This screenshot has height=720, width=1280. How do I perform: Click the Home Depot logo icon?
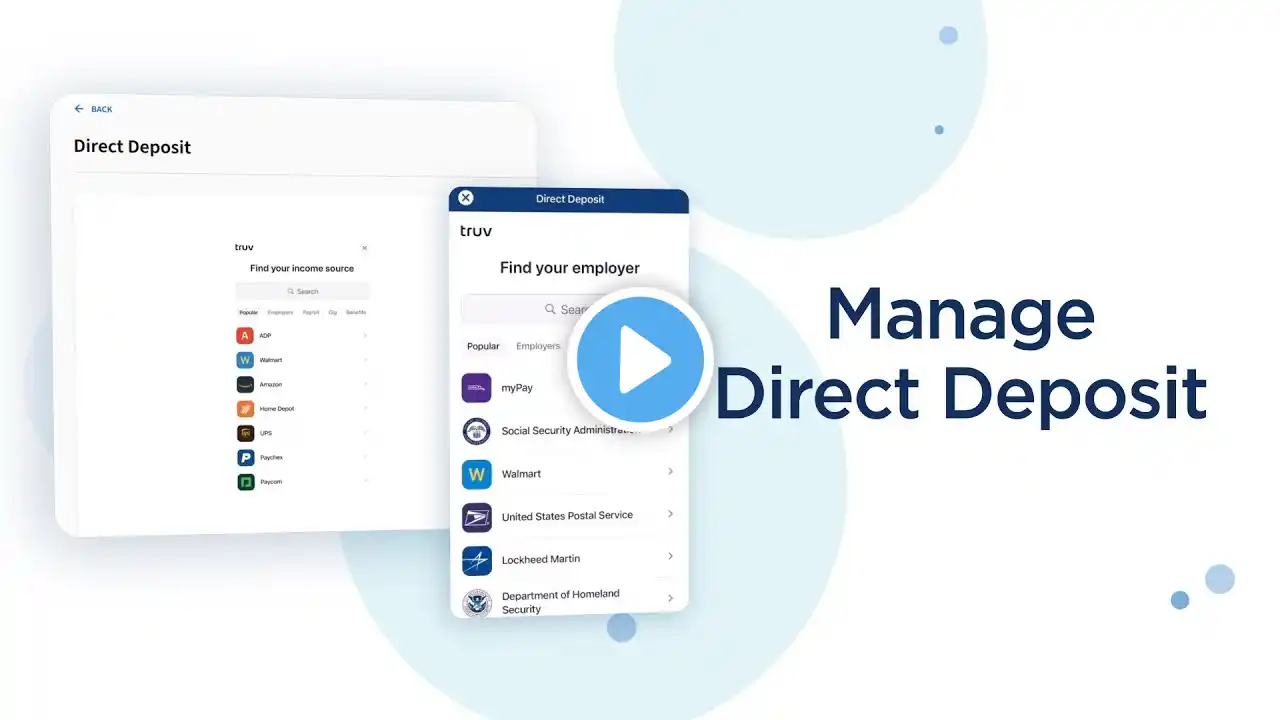coord(245,409)
